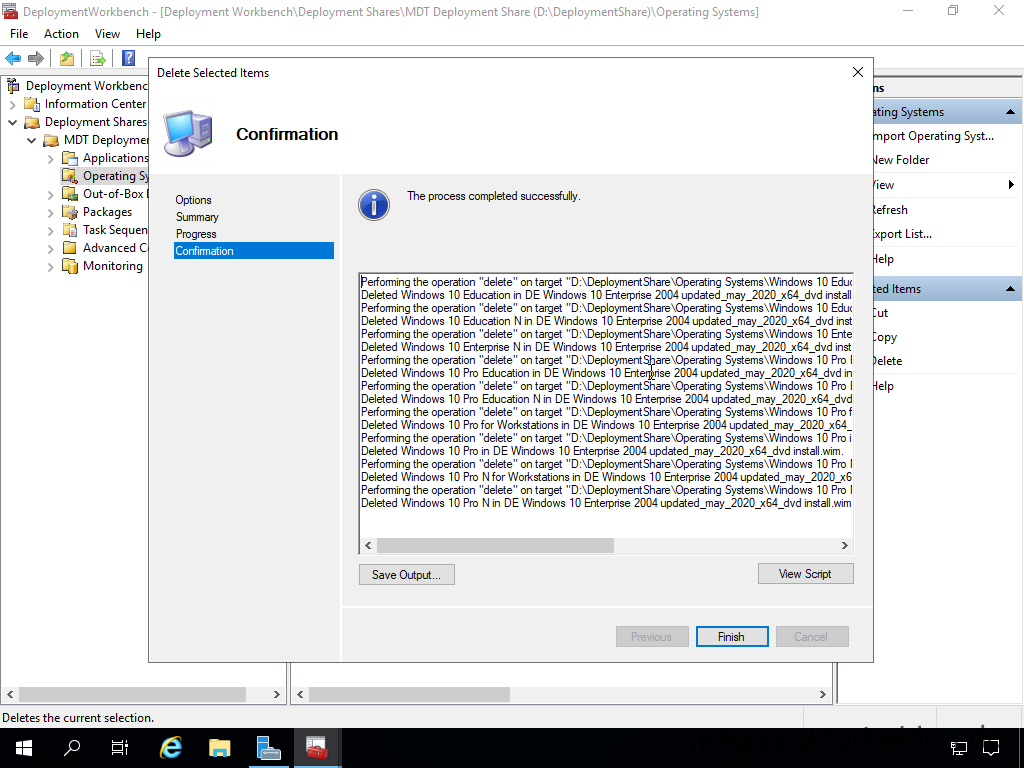Click the Help question mark toolbar icon
The width and height of the screenshot is (1024, 768).
(x=129, y=58)
